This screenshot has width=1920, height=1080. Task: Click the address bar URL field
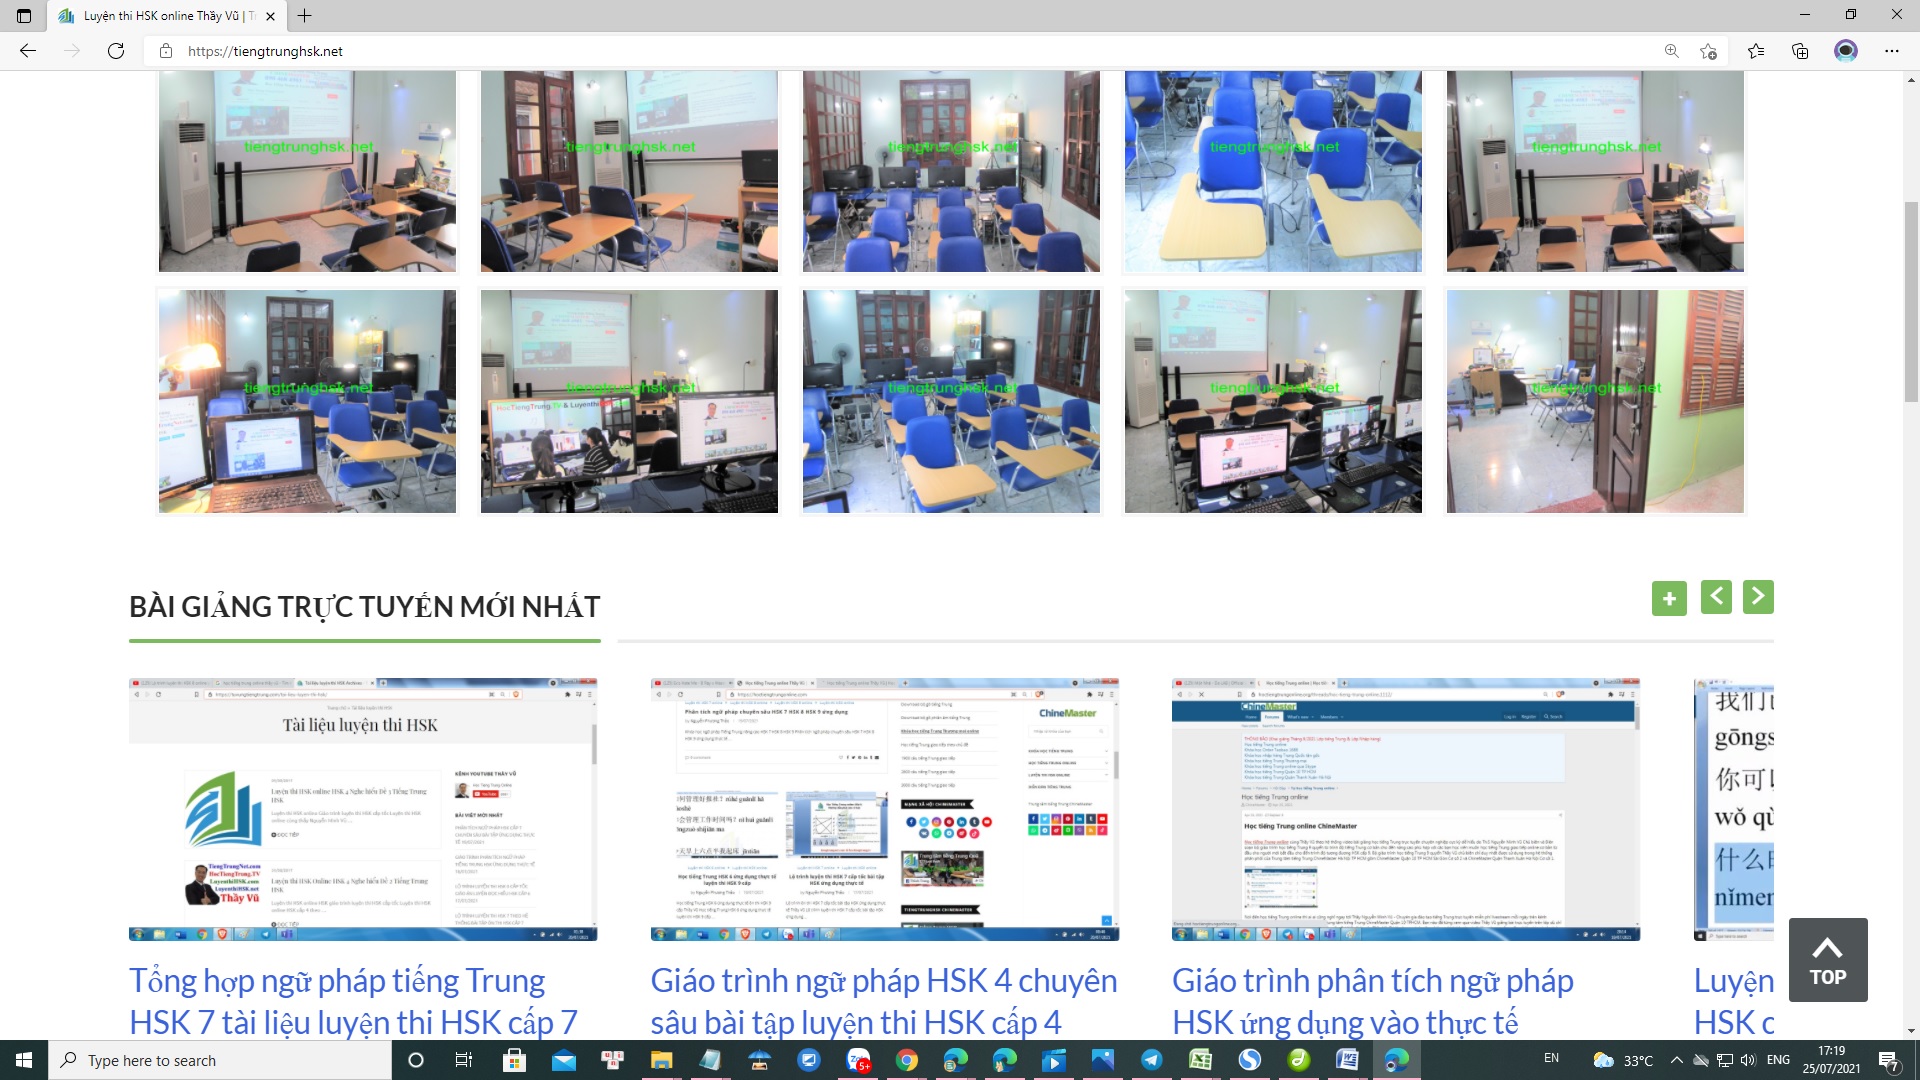[x=700, y=51]
